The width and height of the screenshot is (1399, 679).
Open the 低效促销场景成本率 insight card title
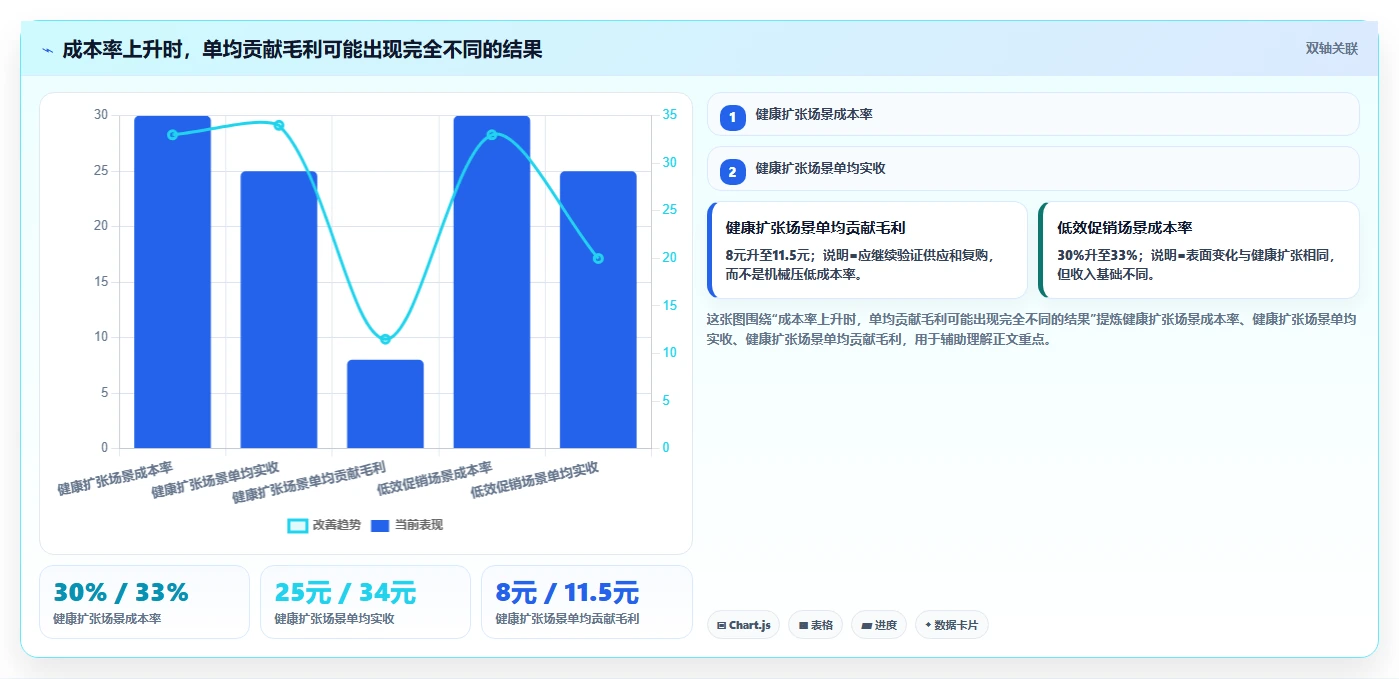click(x=1124, y=228)
